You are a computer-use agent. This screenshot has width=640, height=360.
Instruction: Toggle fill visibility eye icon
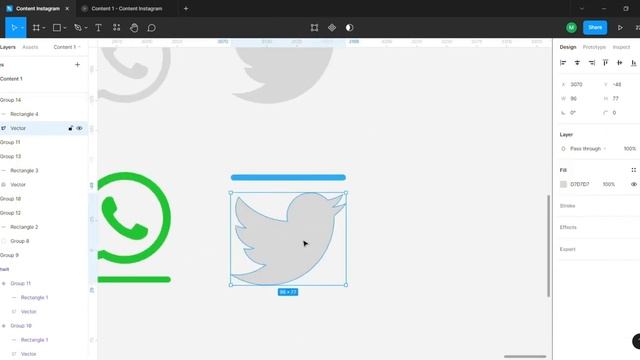click(633, 184)
